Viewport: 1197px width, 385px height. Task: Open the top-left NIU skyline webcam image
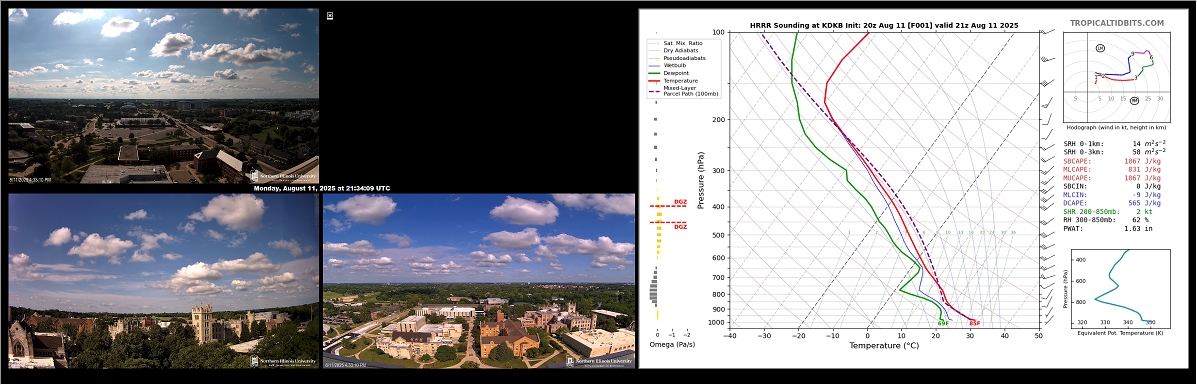click(163, 95)
